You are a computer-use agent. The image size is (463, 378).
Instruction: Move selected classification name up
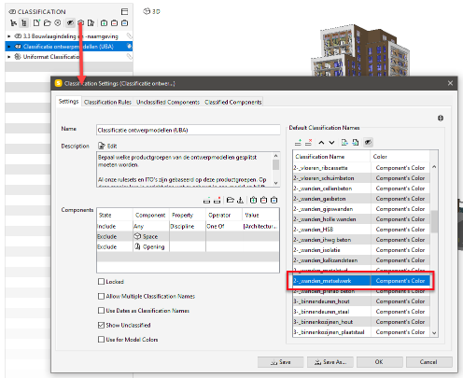(321, 143)
